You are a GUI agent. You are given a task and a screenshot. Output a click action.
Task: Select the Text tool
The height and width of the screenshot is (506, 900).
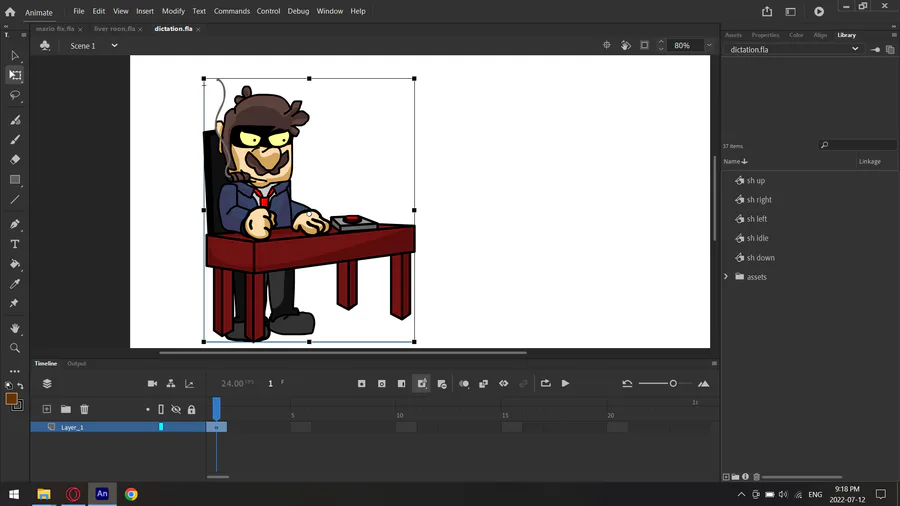click(15, 244)
